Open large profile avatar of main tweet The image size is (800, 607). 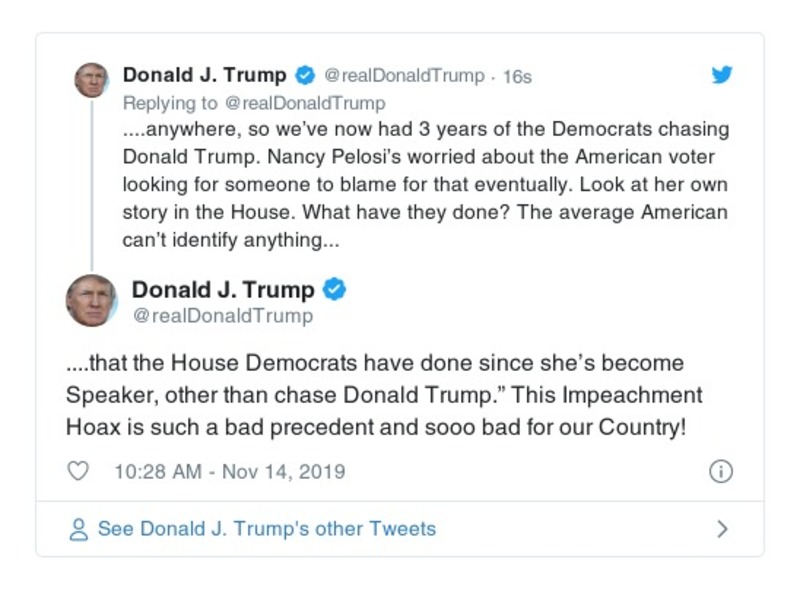(91, 299)
